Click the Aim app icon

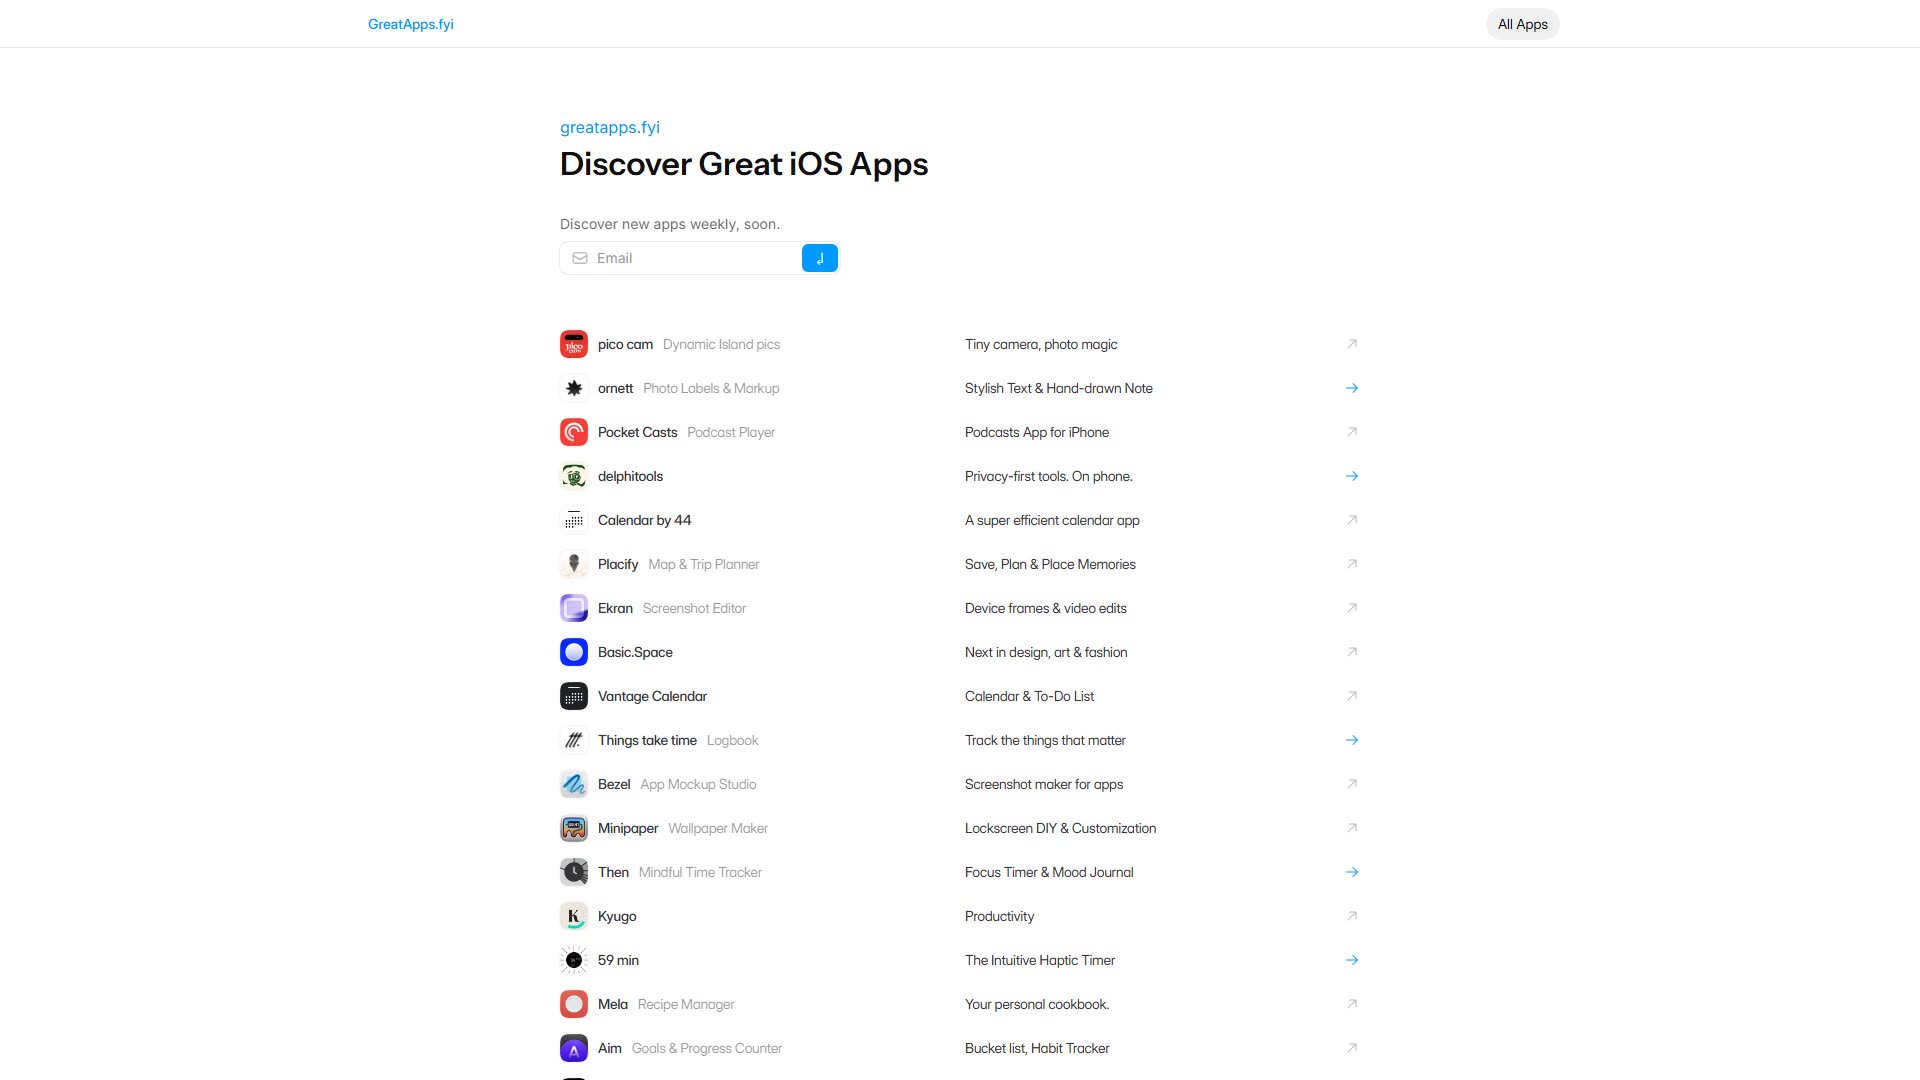tap(574, 1048)
